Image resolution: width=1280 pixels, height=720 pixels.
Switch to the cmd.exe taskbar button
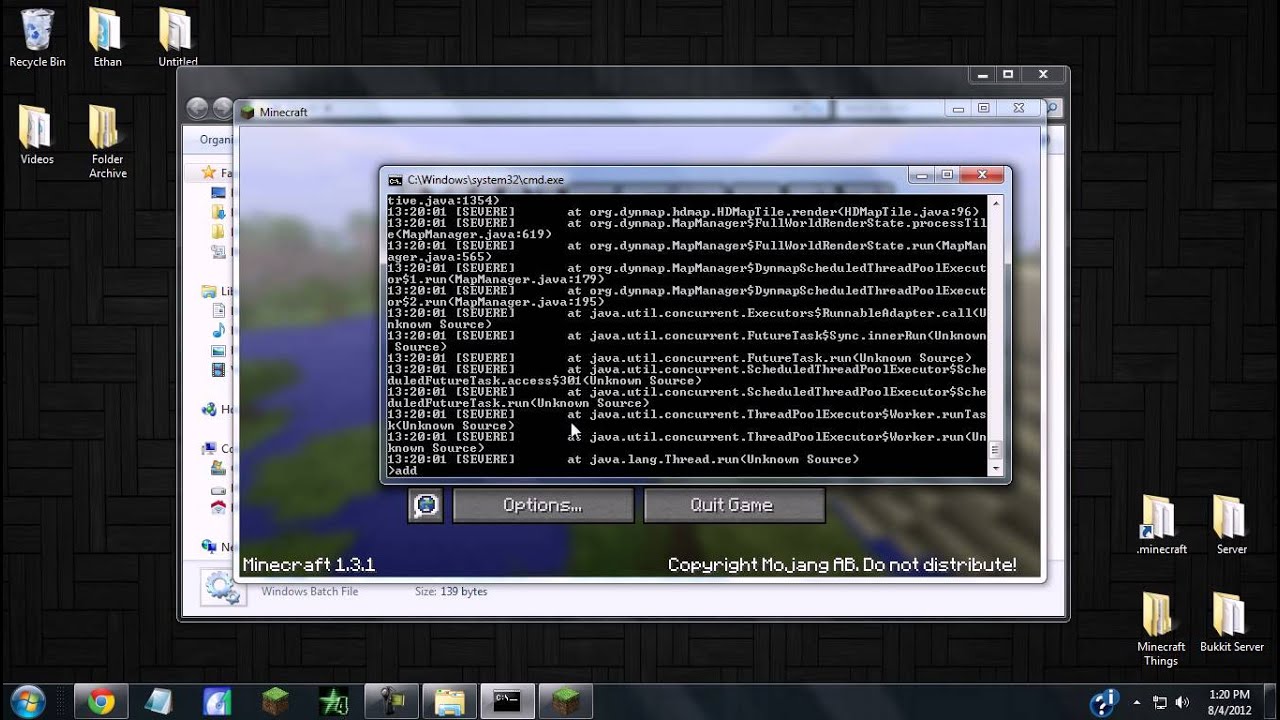[x=507, y=701]
